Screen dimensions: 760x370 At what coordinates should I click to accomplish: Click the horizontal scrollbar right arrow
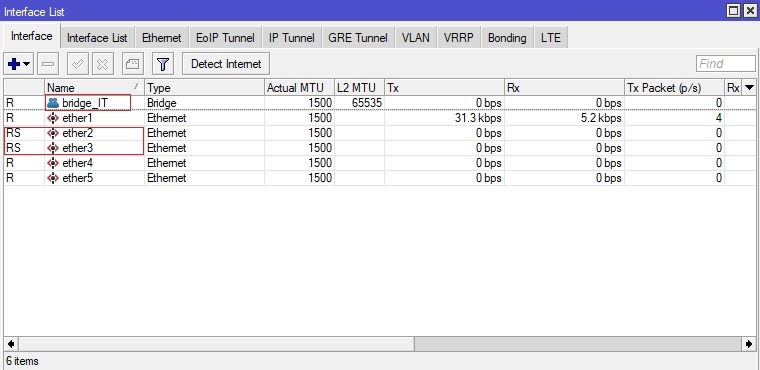coord(749,344)
